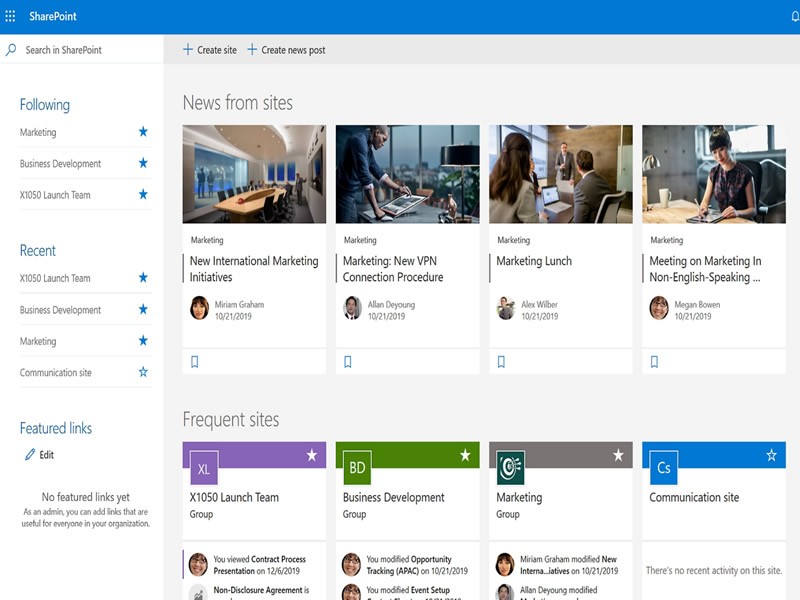The width and height of the screenshot is (800, 600).
Task: Open "Marketing: New VPN Connection Procedure" news post
Action: click(x=395, y=268)
